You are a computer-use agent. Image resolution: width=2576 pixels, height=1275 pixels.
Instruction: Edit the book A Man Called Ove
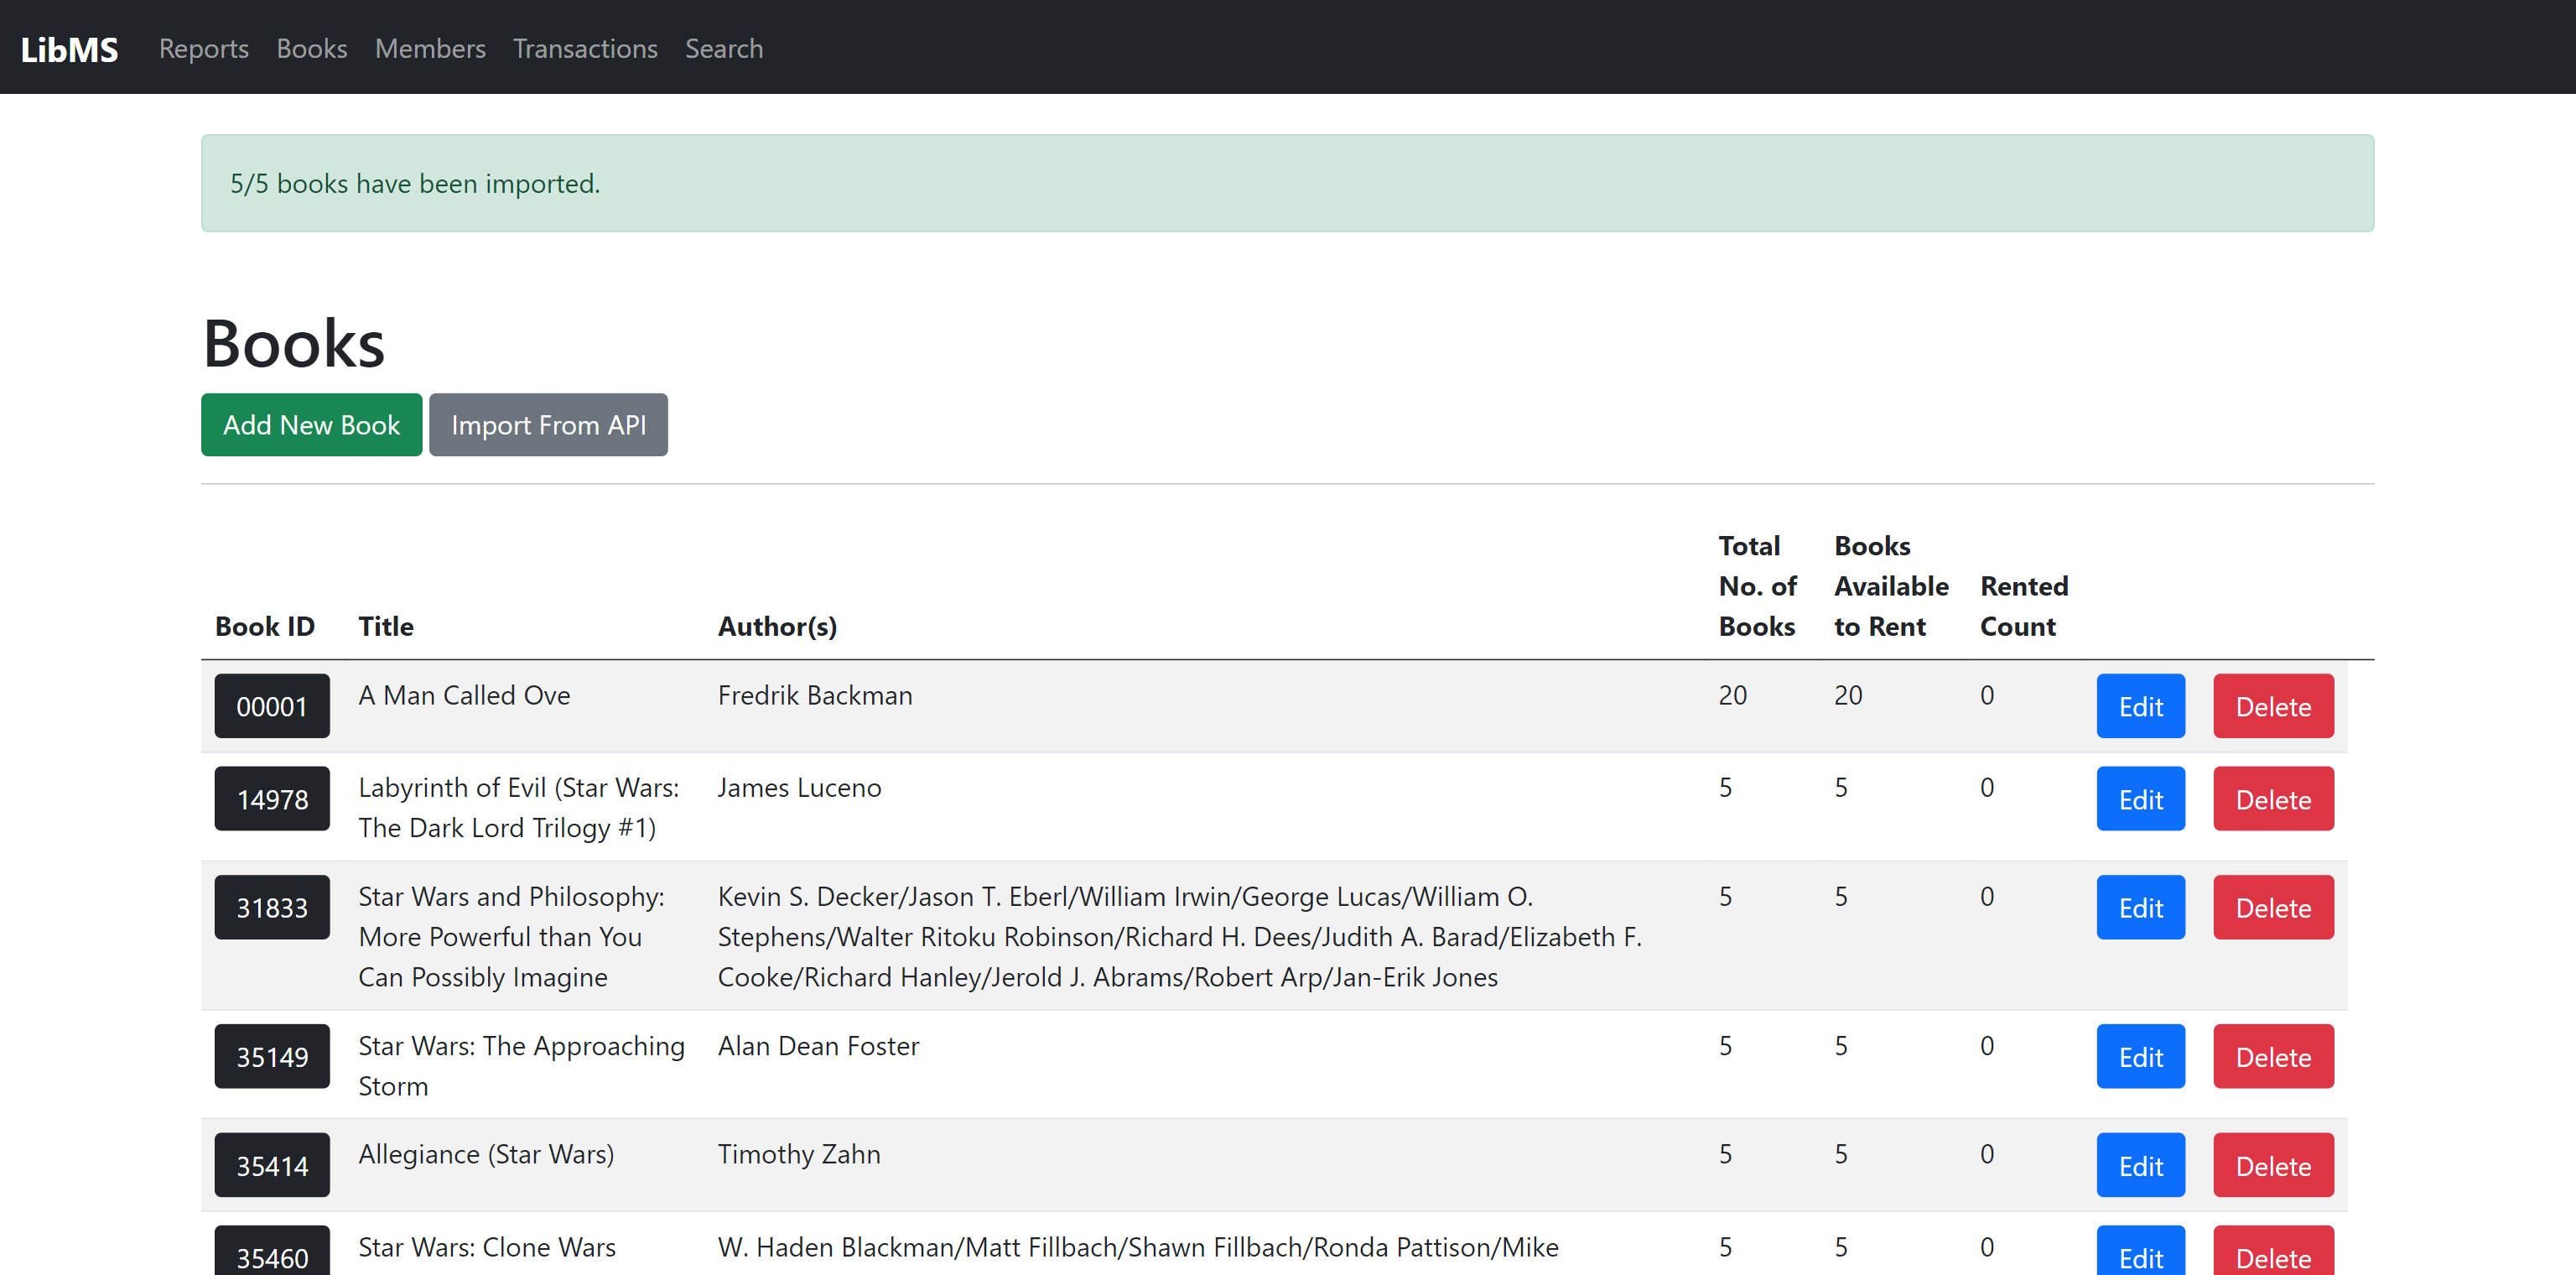coord(2140,705)
